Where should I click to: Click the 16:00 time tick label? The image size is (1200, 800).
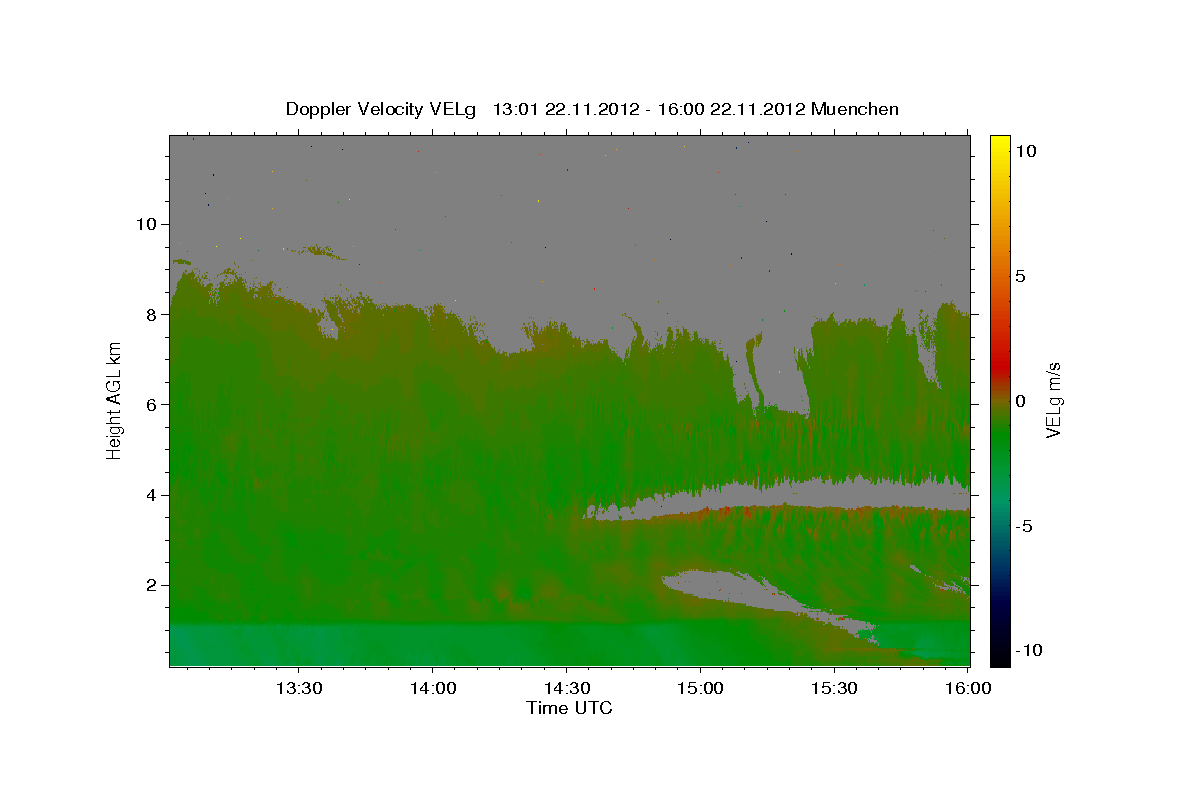pyautogui.click(x=968, y=689)
